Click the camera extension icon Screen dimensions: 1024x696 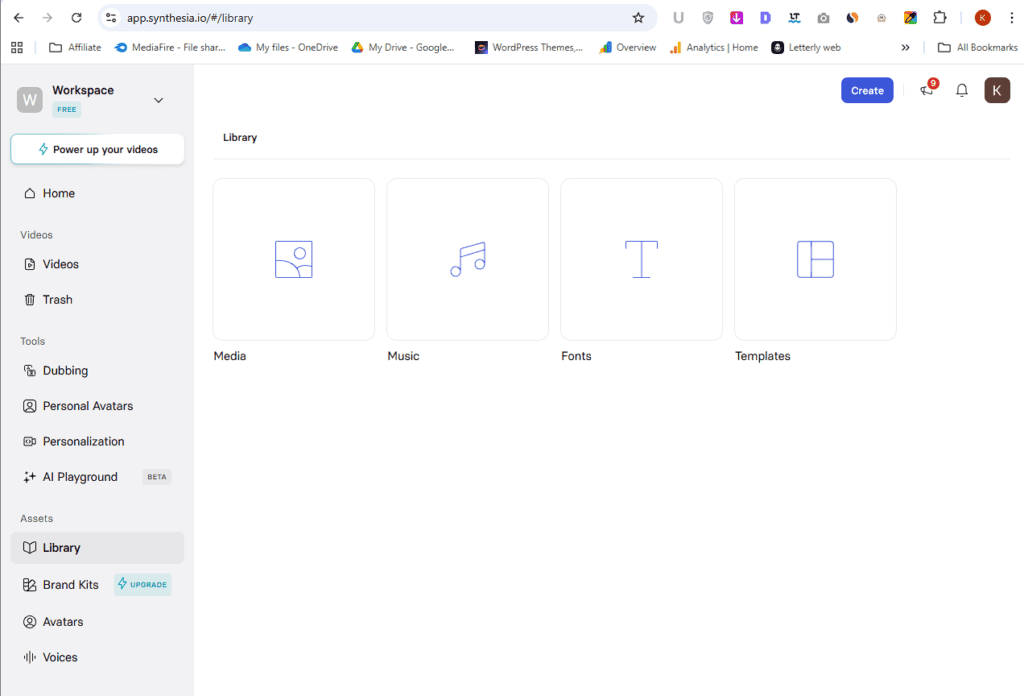coord(824,18)
